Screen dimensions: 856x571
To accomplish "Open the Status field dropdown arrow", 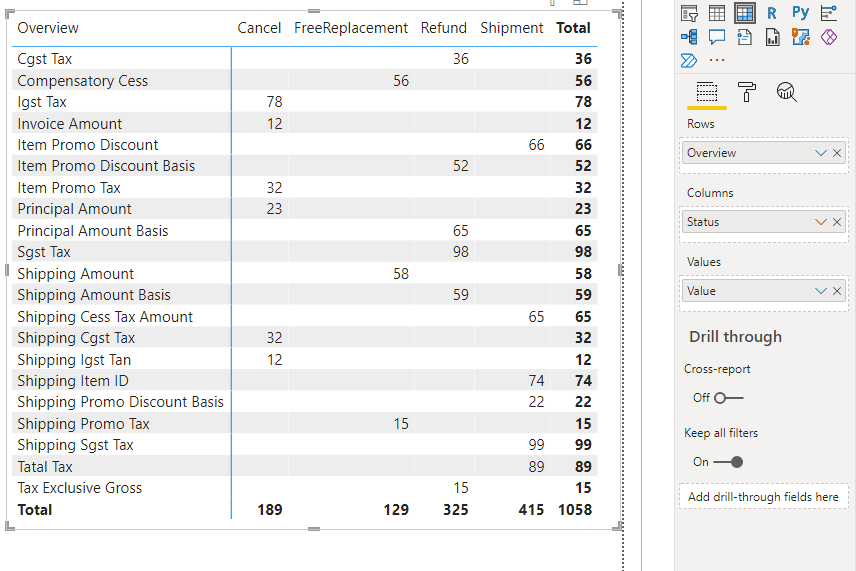I will click(x=821, y=222).
